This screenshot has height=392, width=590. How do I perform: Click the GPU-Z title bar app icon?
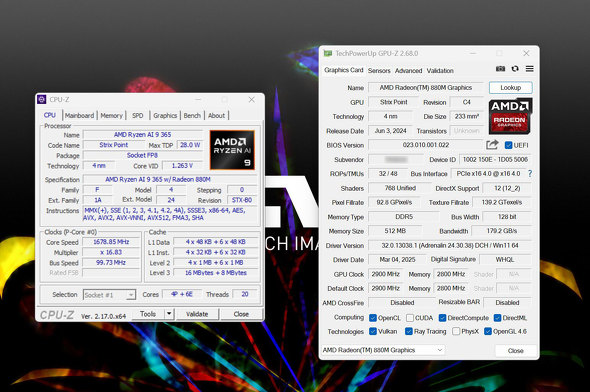(x=328, y=53)
